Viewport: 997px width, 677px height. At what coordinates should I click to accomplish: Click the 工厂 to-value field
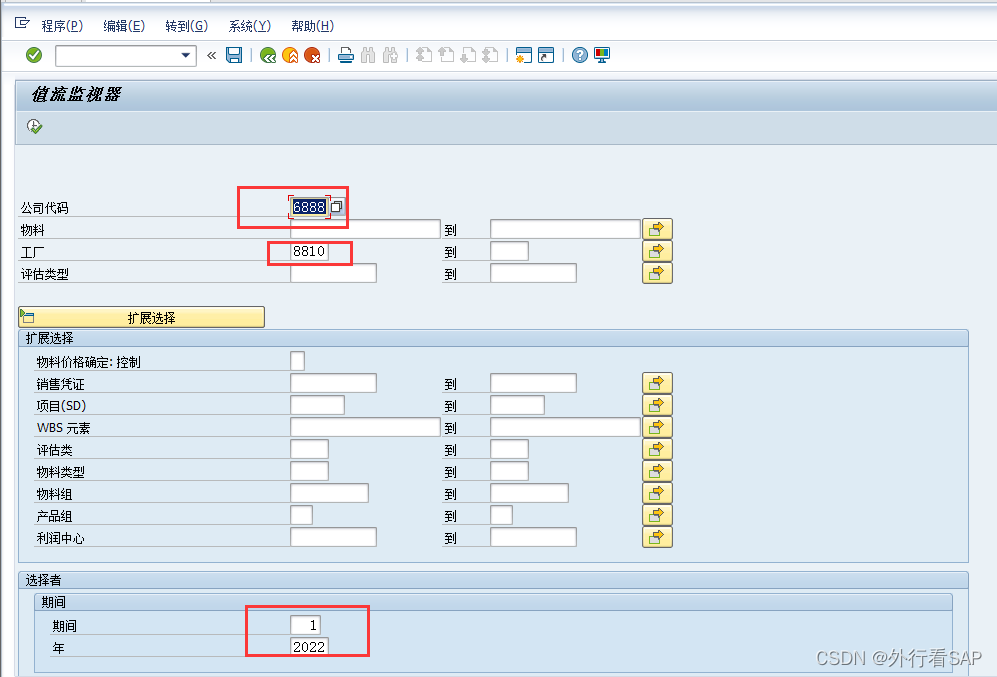[509, 251]
